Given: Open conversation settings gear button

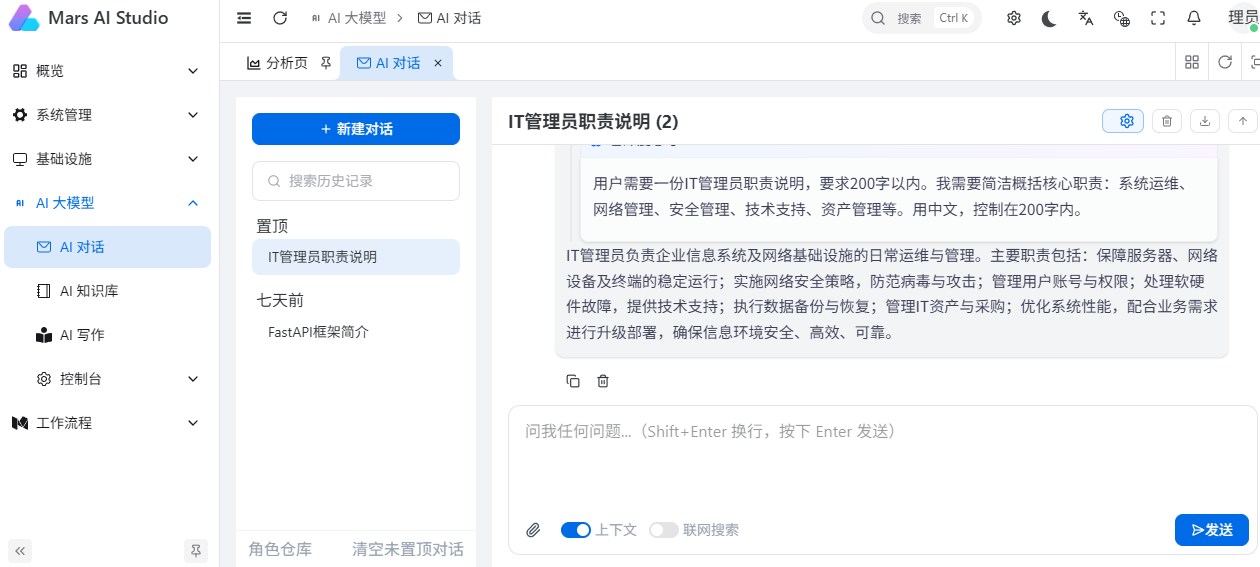Looking at the screenshot, I should pos(1123,121).
